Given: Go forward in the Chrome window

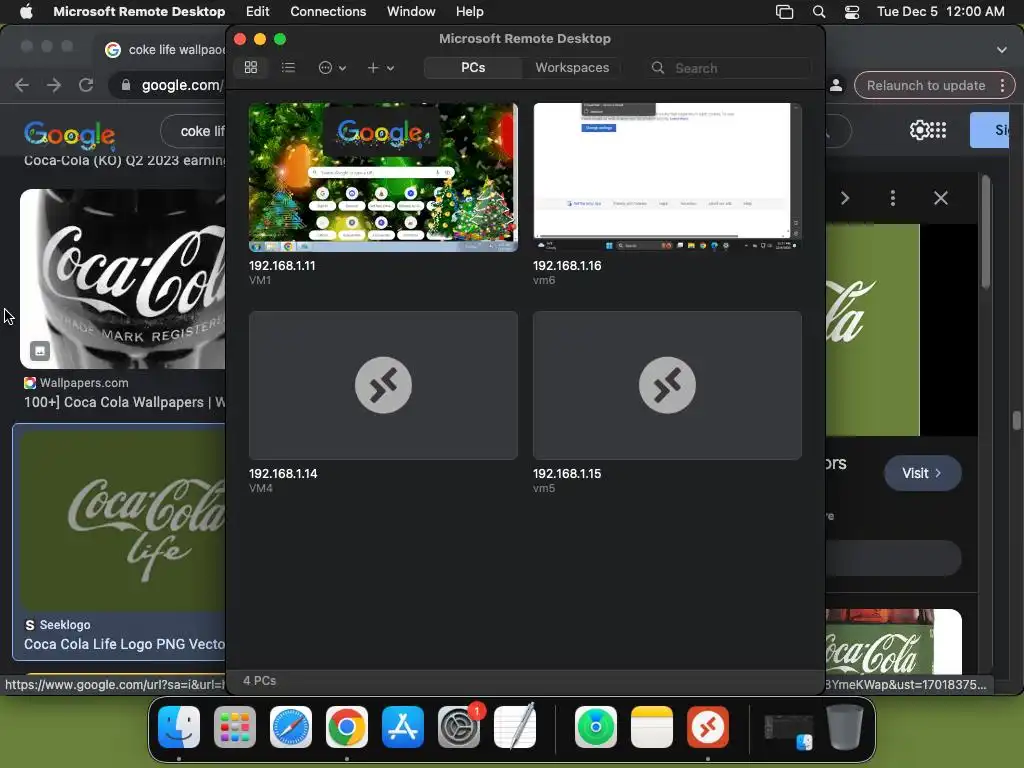Looking at the screenshot, I should click(x=54, y=85).
